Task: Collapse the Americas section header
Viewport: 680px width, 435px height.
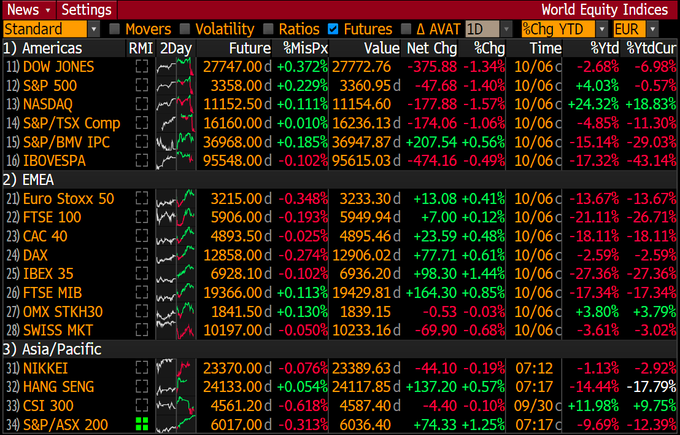Action: tap(42, 48)
